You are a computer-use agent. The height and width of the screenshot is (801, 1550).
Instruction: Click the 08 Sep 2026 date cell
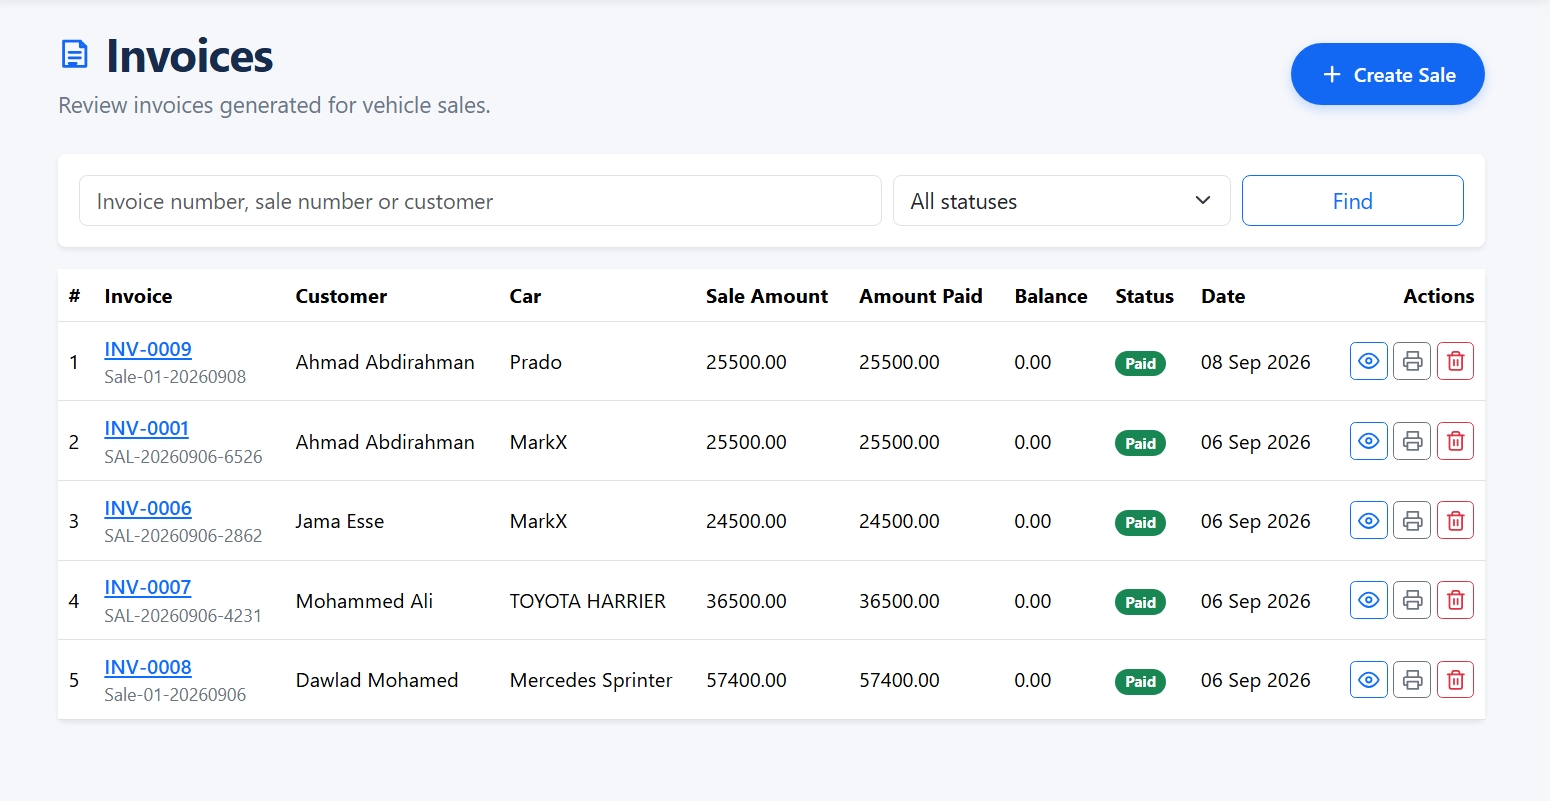pos(1256,362)
